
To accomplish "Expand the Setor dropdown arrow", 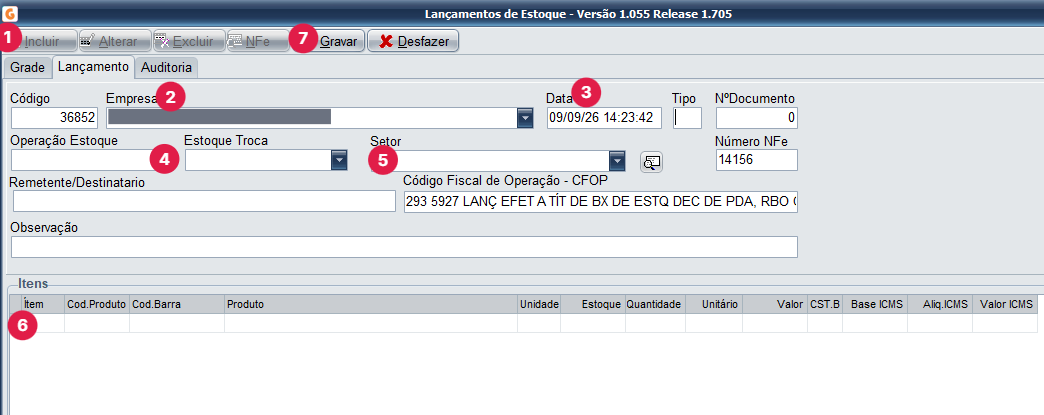I will coord(617,161).
